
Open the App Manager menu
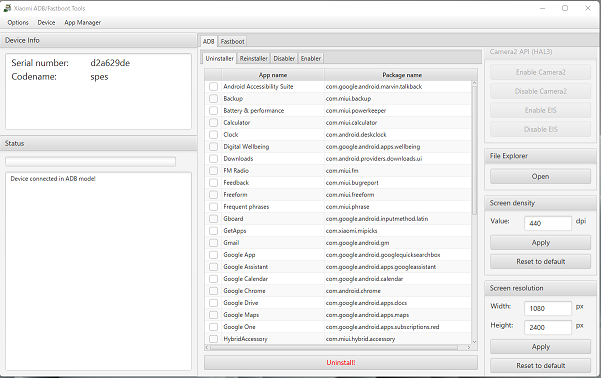click(x=82, y=23)
